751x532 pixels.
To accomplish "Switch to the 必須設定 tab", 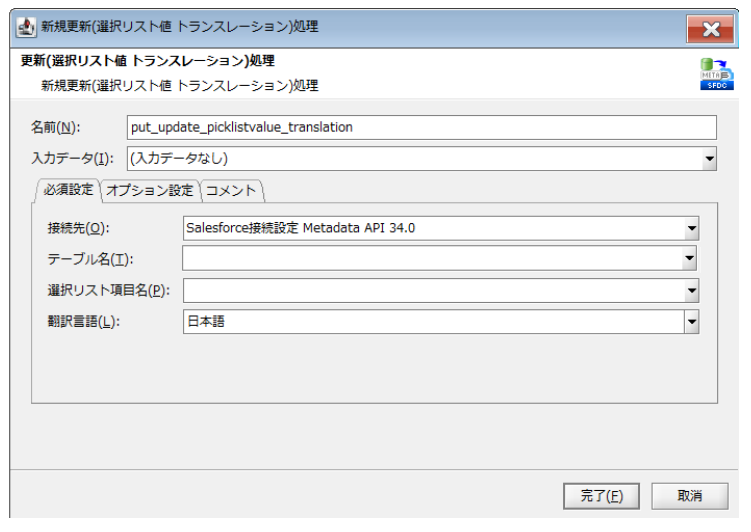I will (x=68, y=190).
